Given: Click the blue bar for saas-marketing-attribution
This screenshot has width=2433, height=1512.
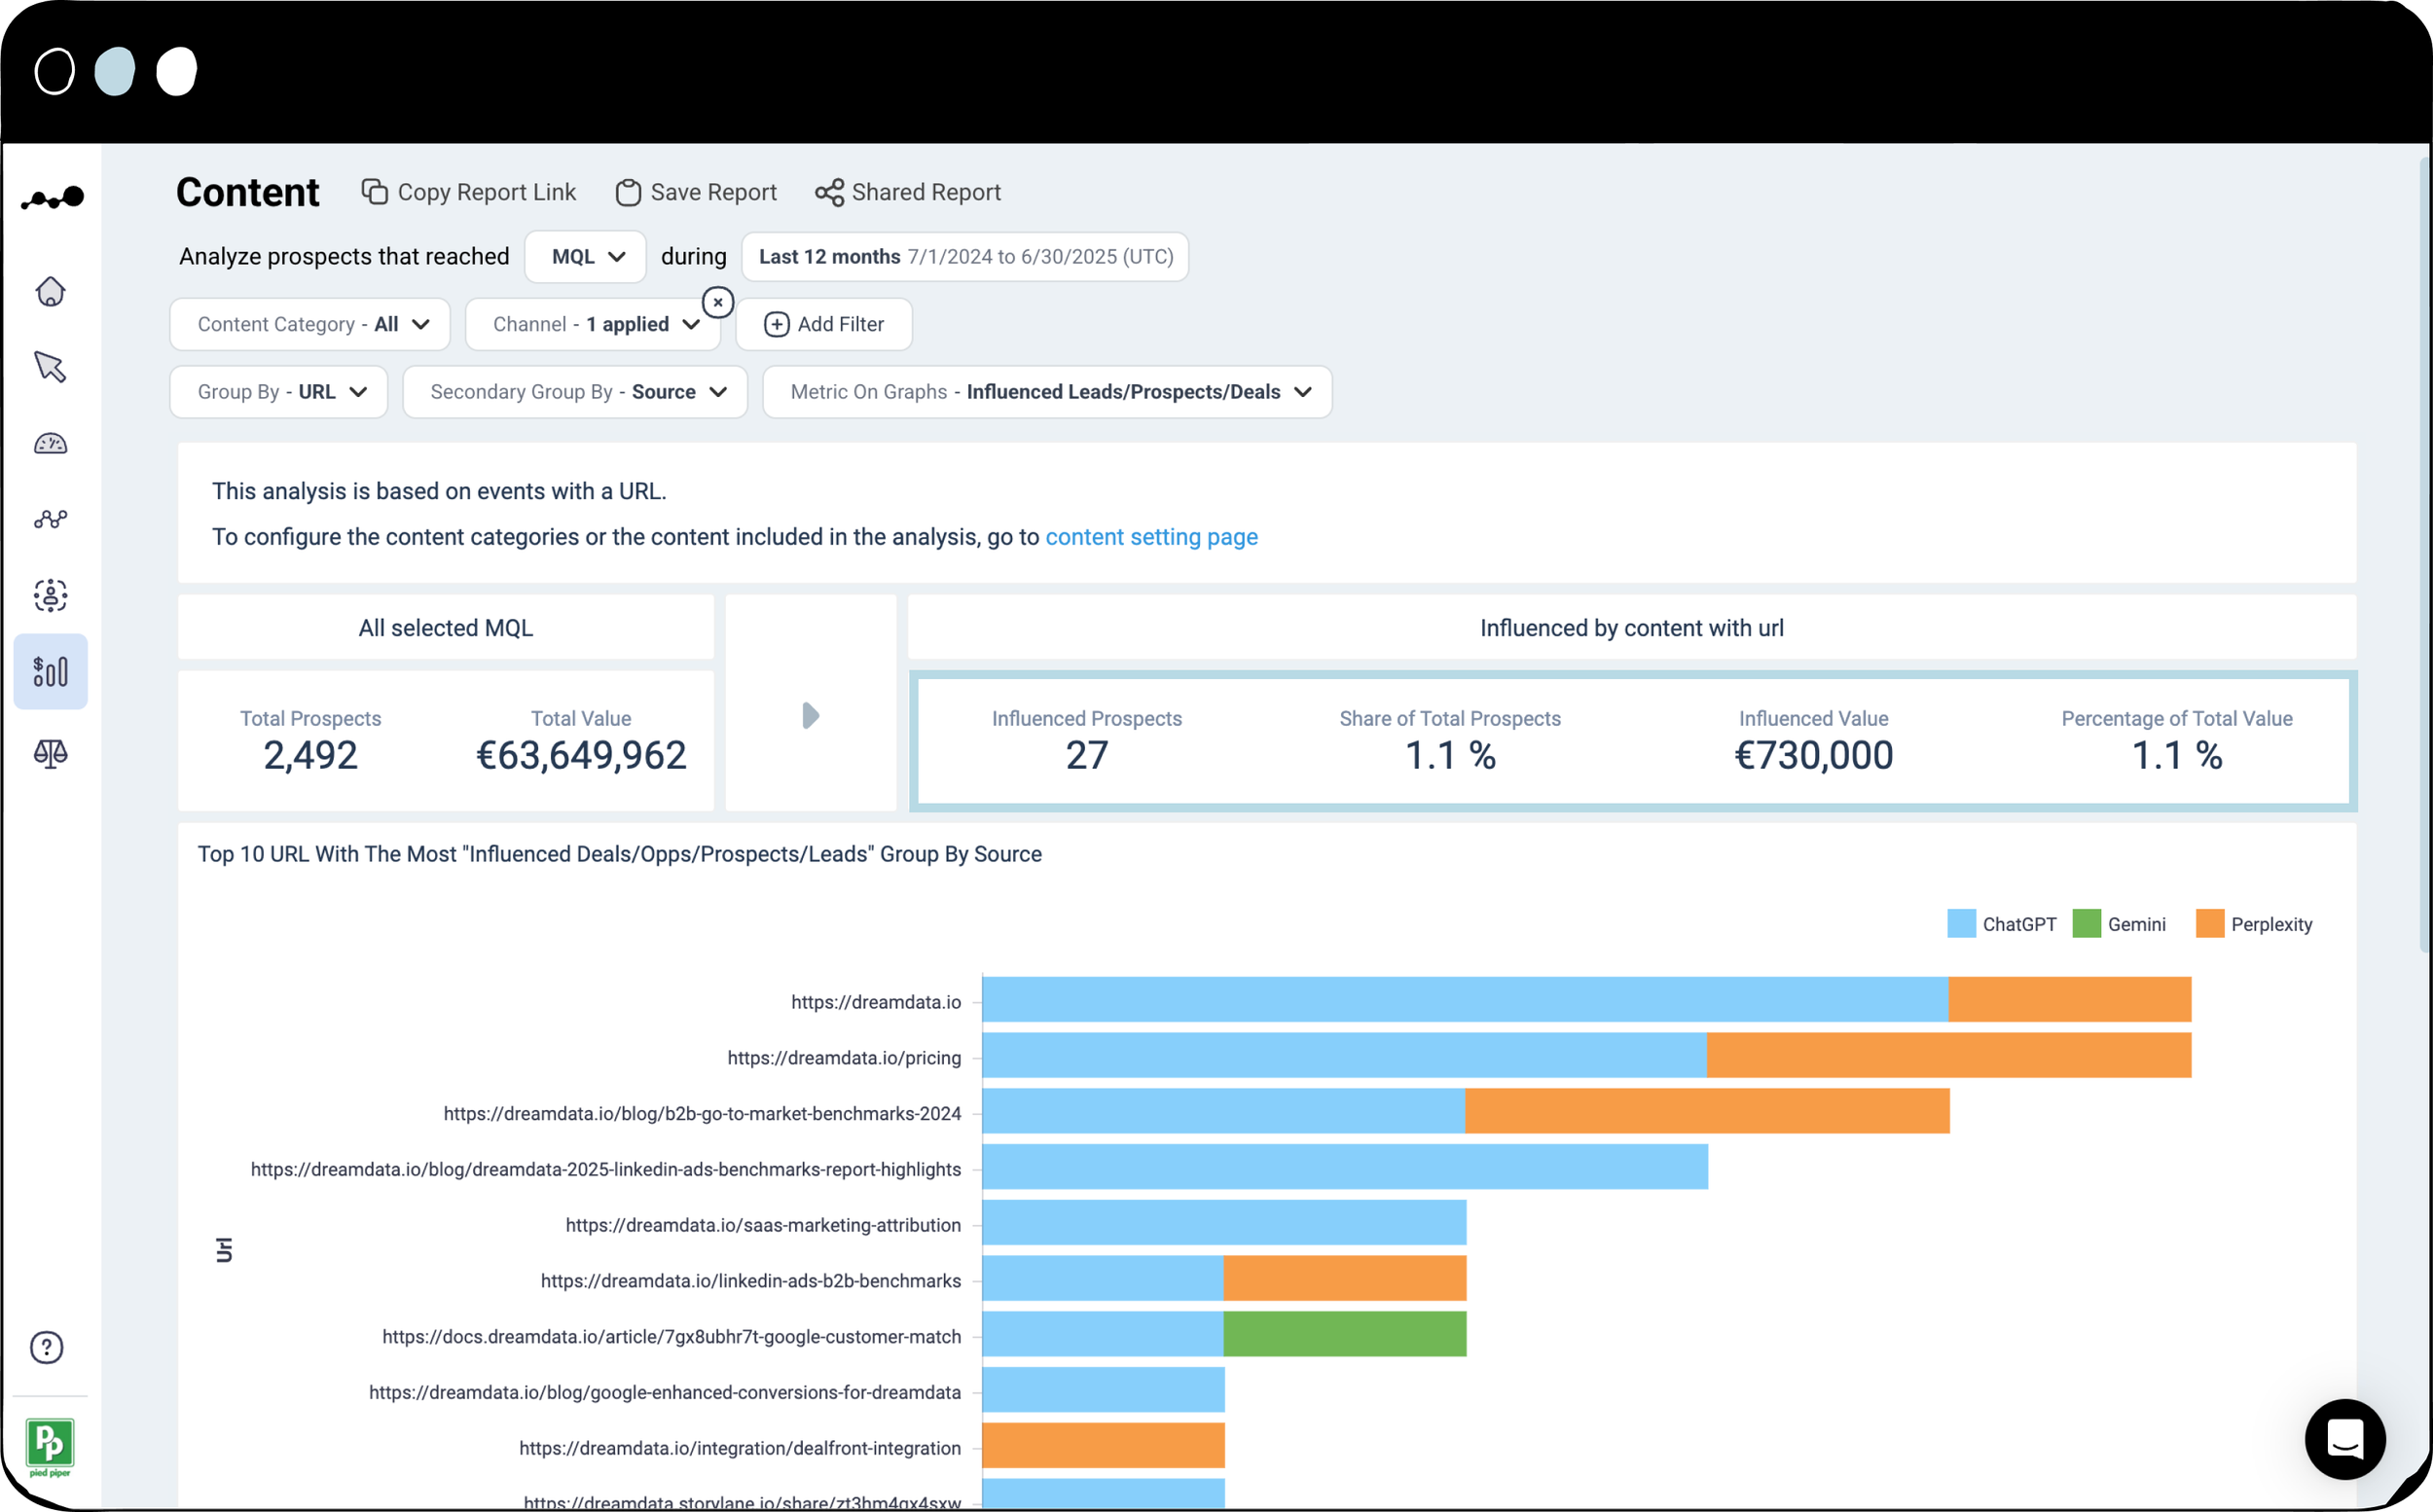Looking at the screenshot, I should [x=1224, y=1223].
